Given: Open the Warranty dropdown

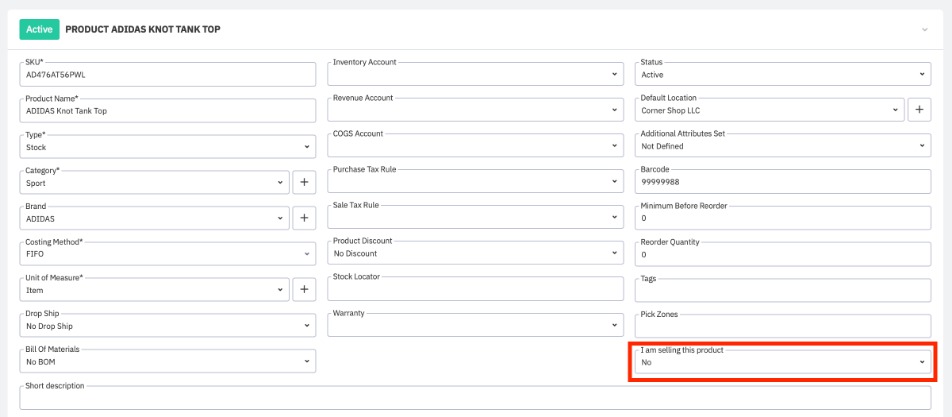Looking at the screenshot, I should tap(476, 326).
